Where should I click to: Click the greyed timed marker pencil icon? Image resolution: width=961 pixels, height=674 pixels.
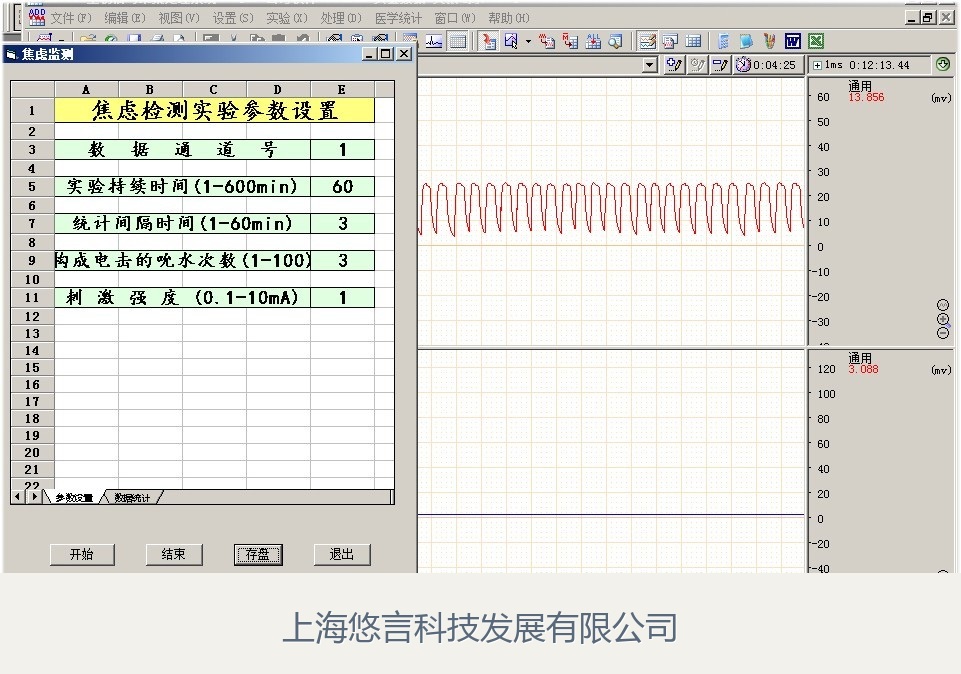697,64
